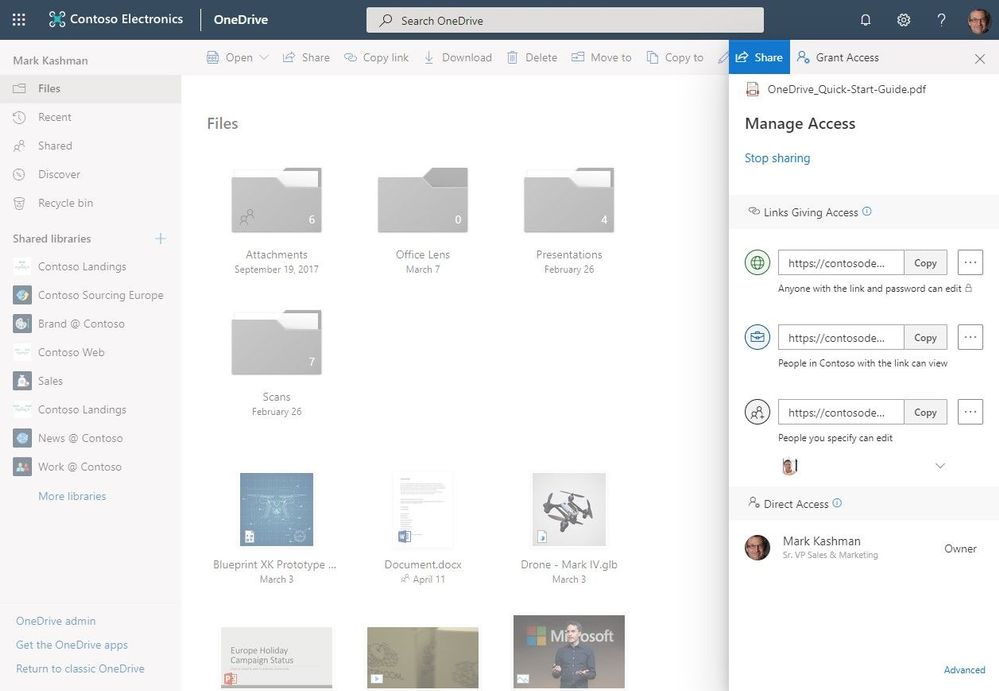This screenshot has height=691, width=999.
Task: Click Copy link in the toolbar
Action: tap(377, 57)
